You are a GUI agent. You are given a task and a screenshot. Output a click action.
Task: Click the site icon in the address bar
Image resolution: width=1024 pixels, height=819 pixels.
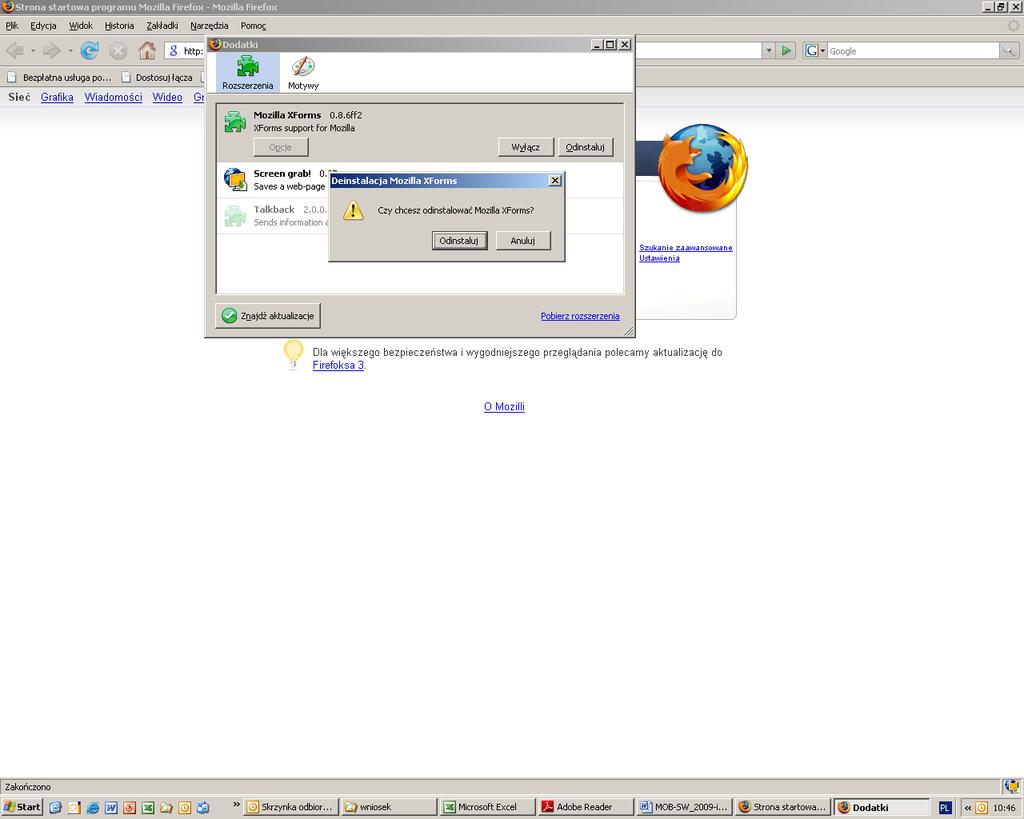coord(174,50)
